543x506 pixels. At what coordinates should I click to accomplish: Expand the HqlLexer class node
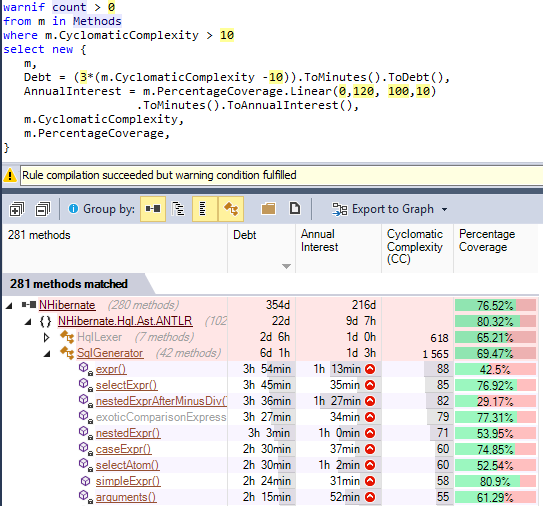point(46,337)
